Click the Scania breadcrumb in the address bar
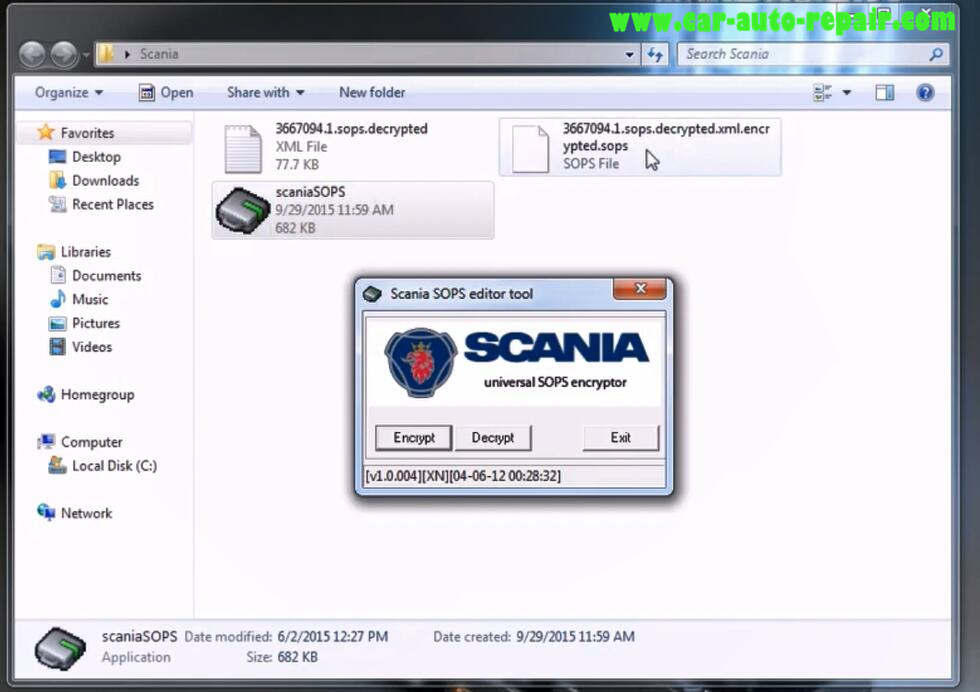980x692 pixels. (x=159, y=54)
